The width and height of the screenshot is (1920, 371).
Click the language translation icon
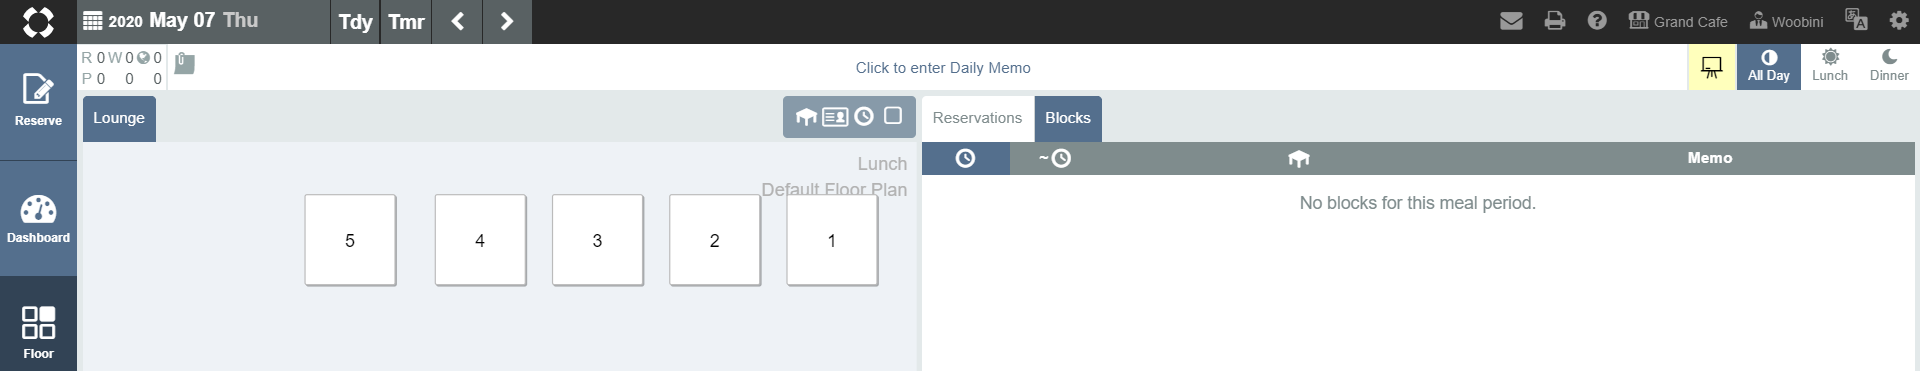click(x=1856, y=21)
